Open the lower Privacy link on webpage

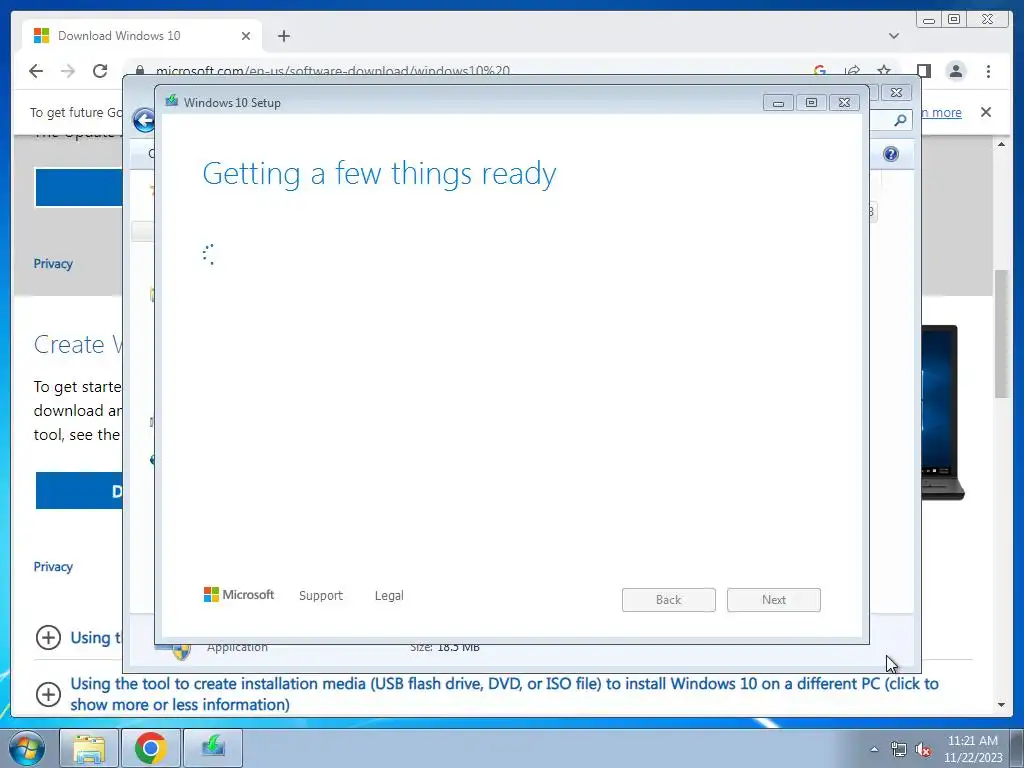[x=53, y=567]
